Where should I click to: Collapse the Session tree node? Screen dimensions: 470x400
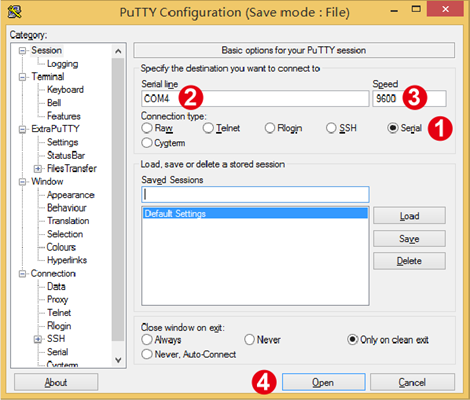22,51
